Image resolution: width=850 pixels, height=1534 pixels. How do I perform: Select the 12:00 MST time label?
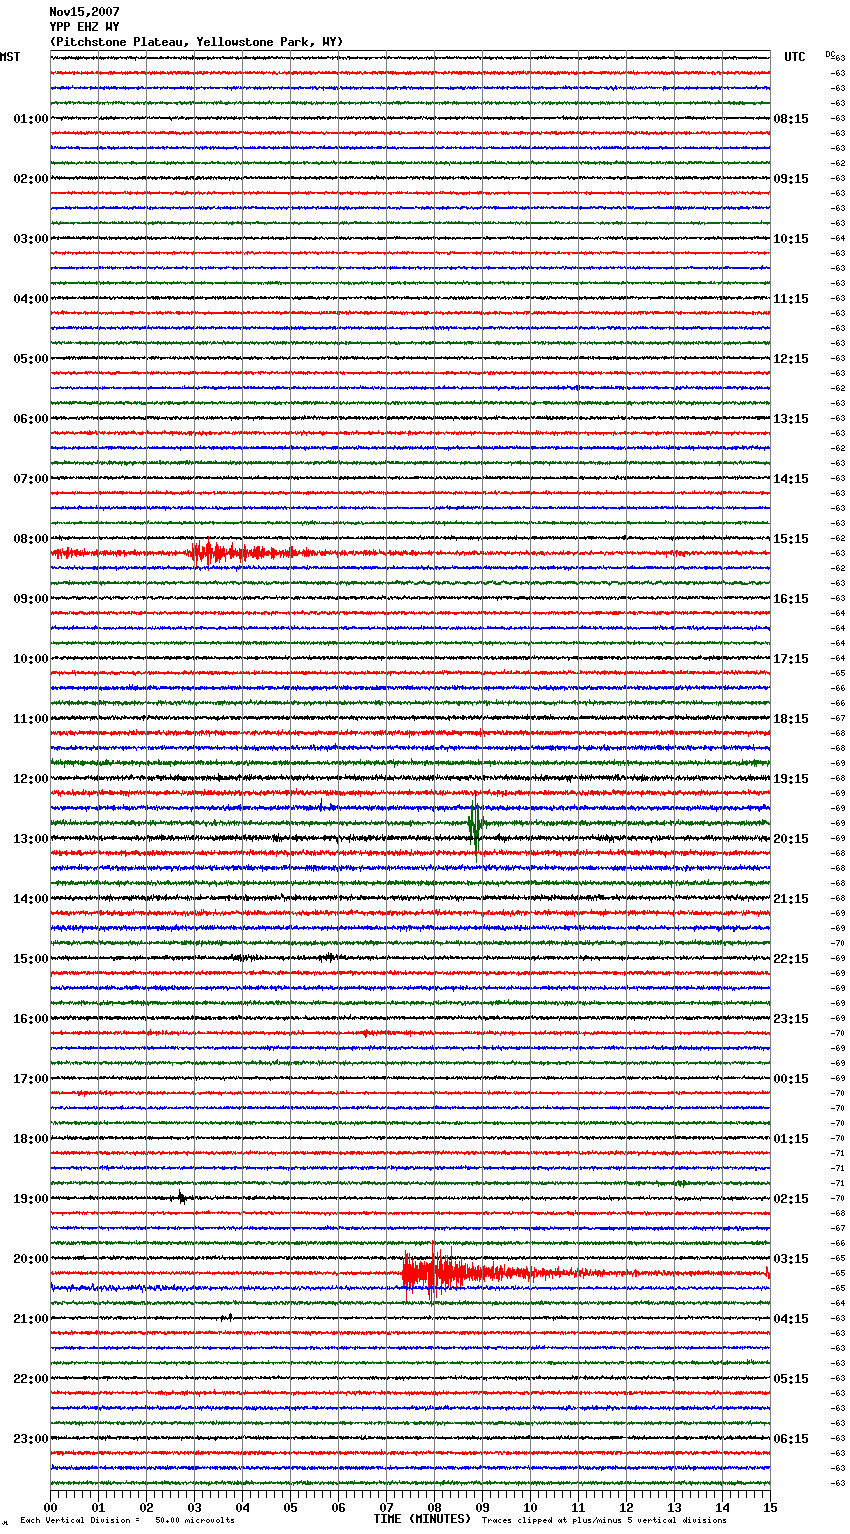pos(30,779)
